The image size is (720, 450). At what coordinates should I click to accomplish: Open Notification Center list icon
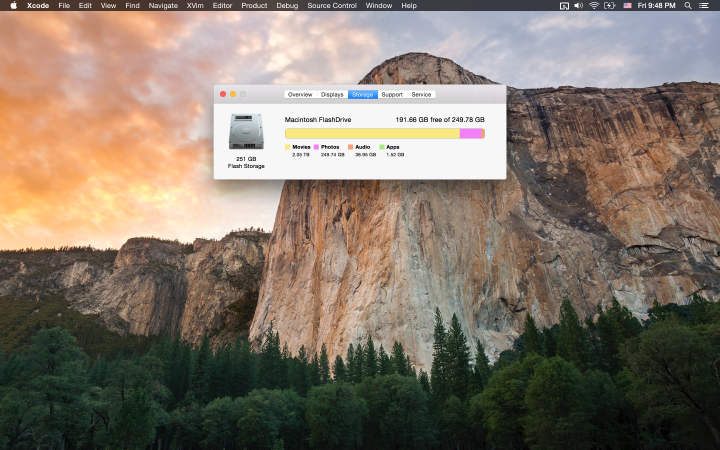(x=703, y=6)
